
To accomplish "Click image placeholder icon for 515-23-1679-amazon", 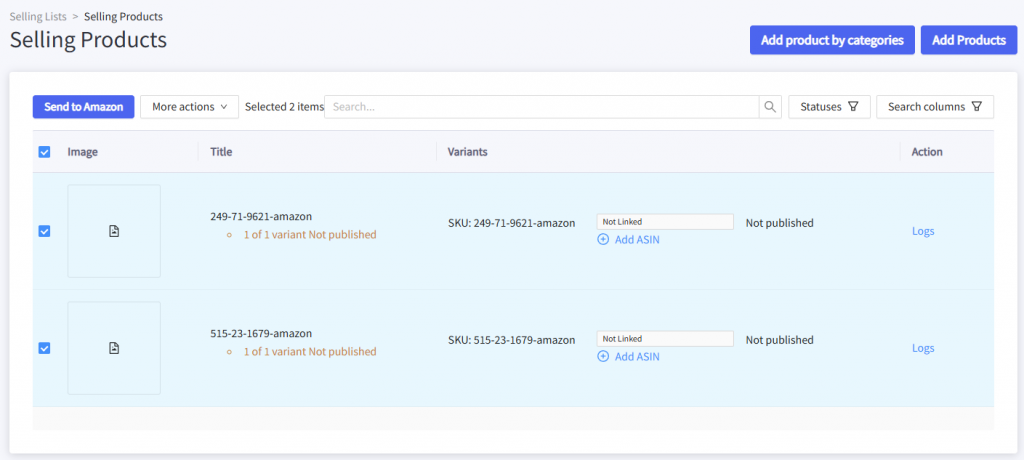I will tap(114, 348).
